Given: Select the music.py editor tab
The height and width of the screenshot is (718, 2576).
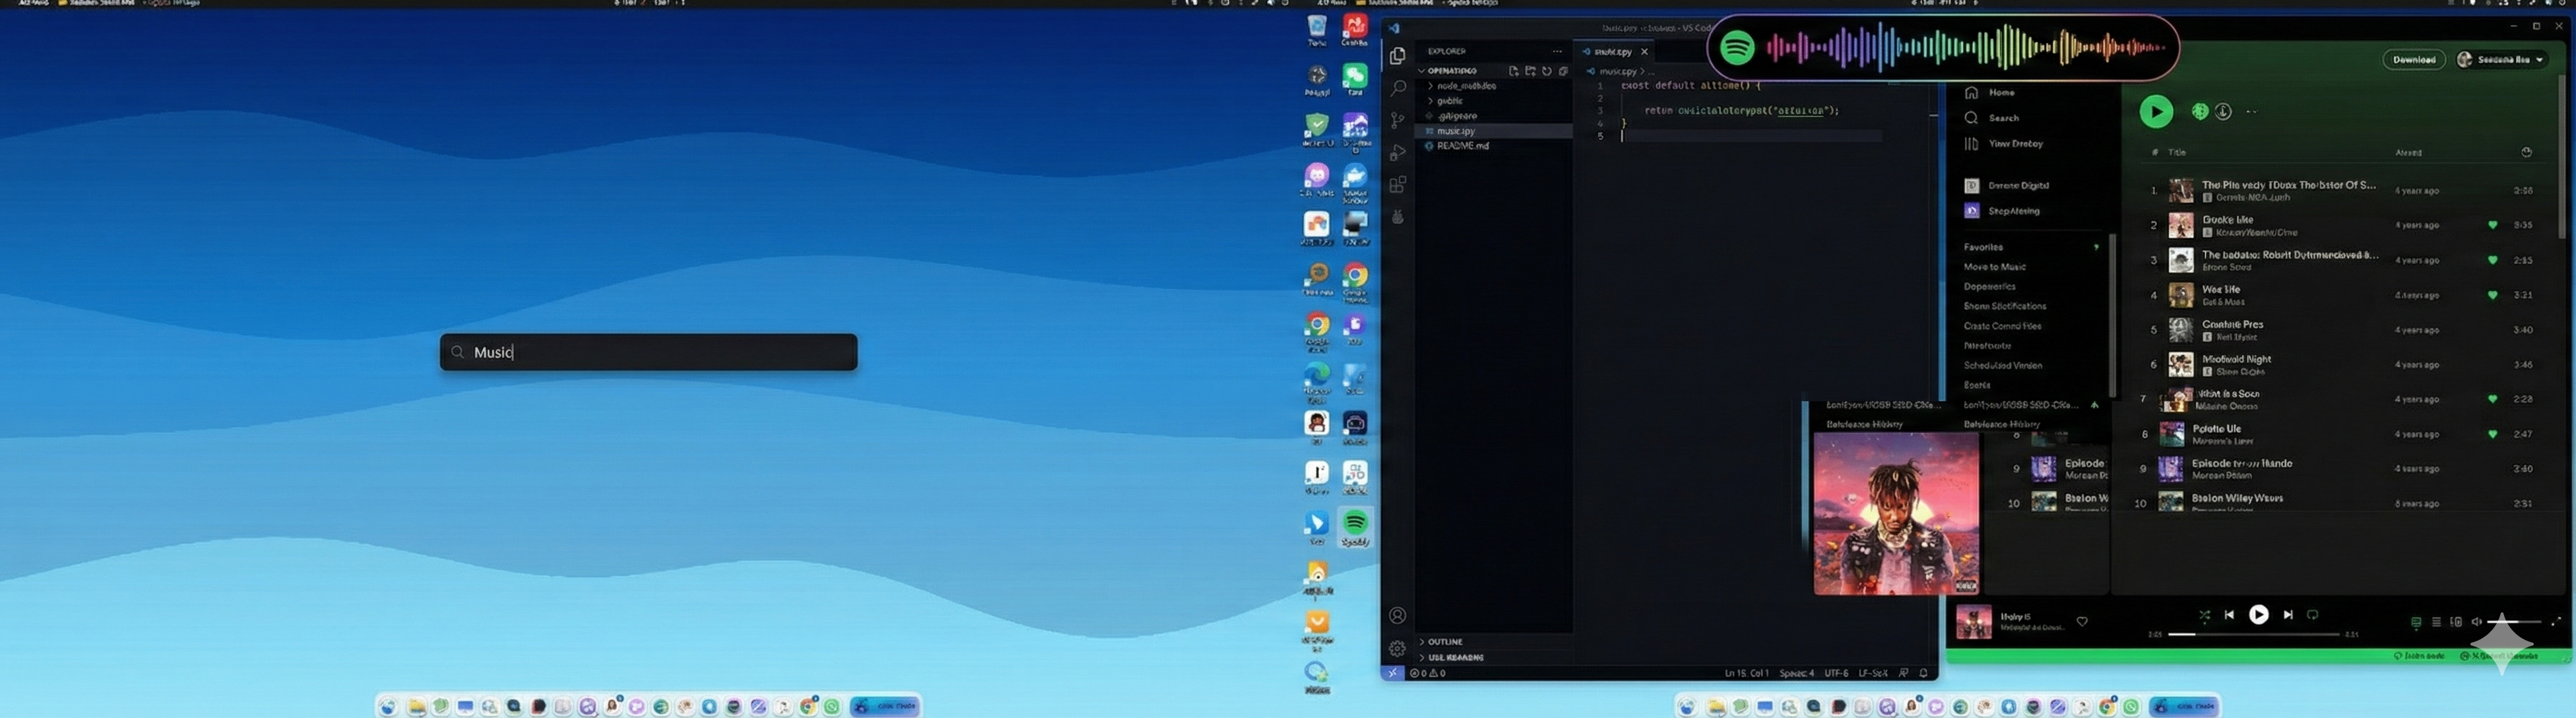Looking at the screenshot, I should 1612,51.
